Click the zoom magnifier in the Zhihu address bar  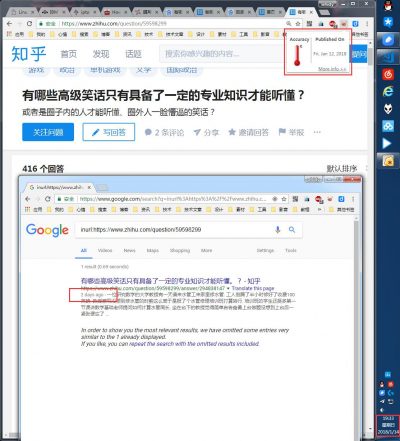click(x=289, y=24)
